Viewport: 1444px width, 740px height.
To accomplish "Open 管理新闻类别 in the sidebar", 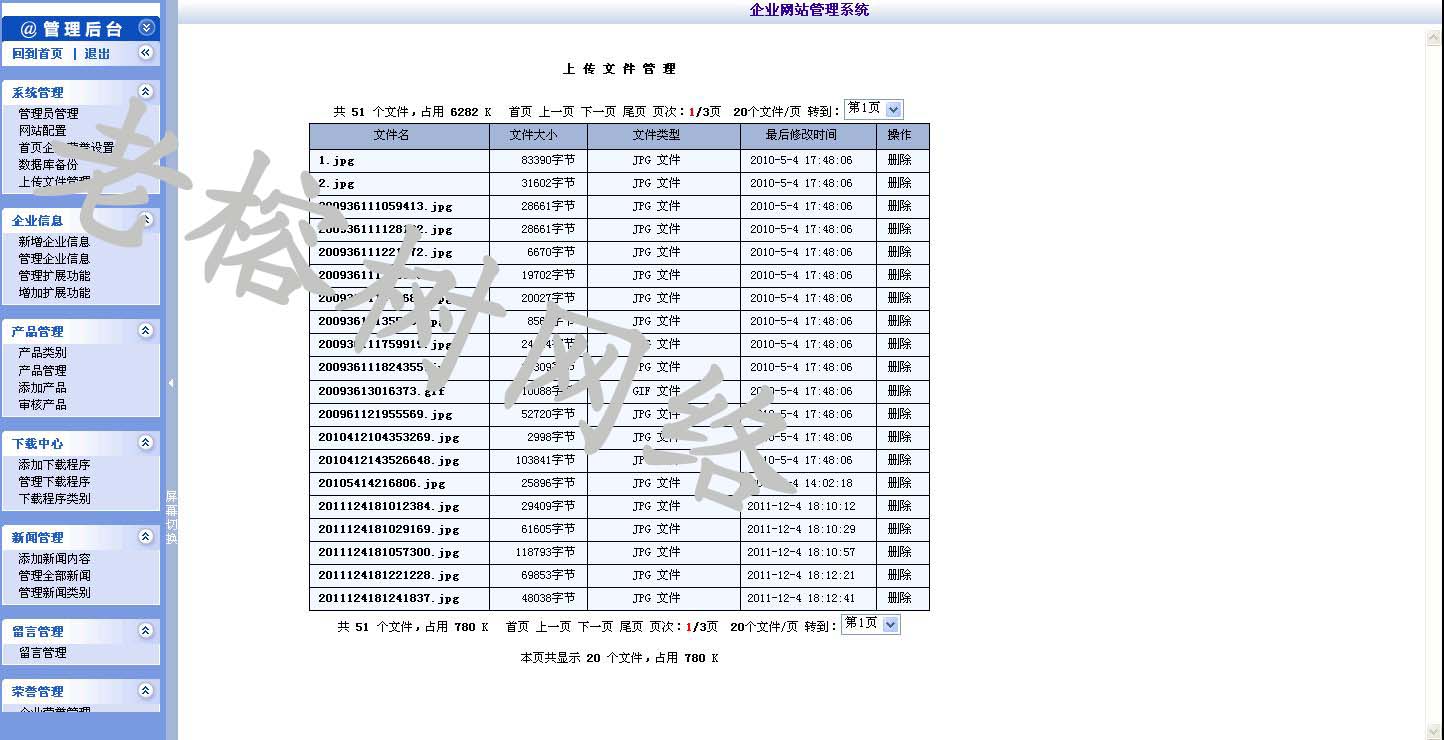I will point(54,593).
